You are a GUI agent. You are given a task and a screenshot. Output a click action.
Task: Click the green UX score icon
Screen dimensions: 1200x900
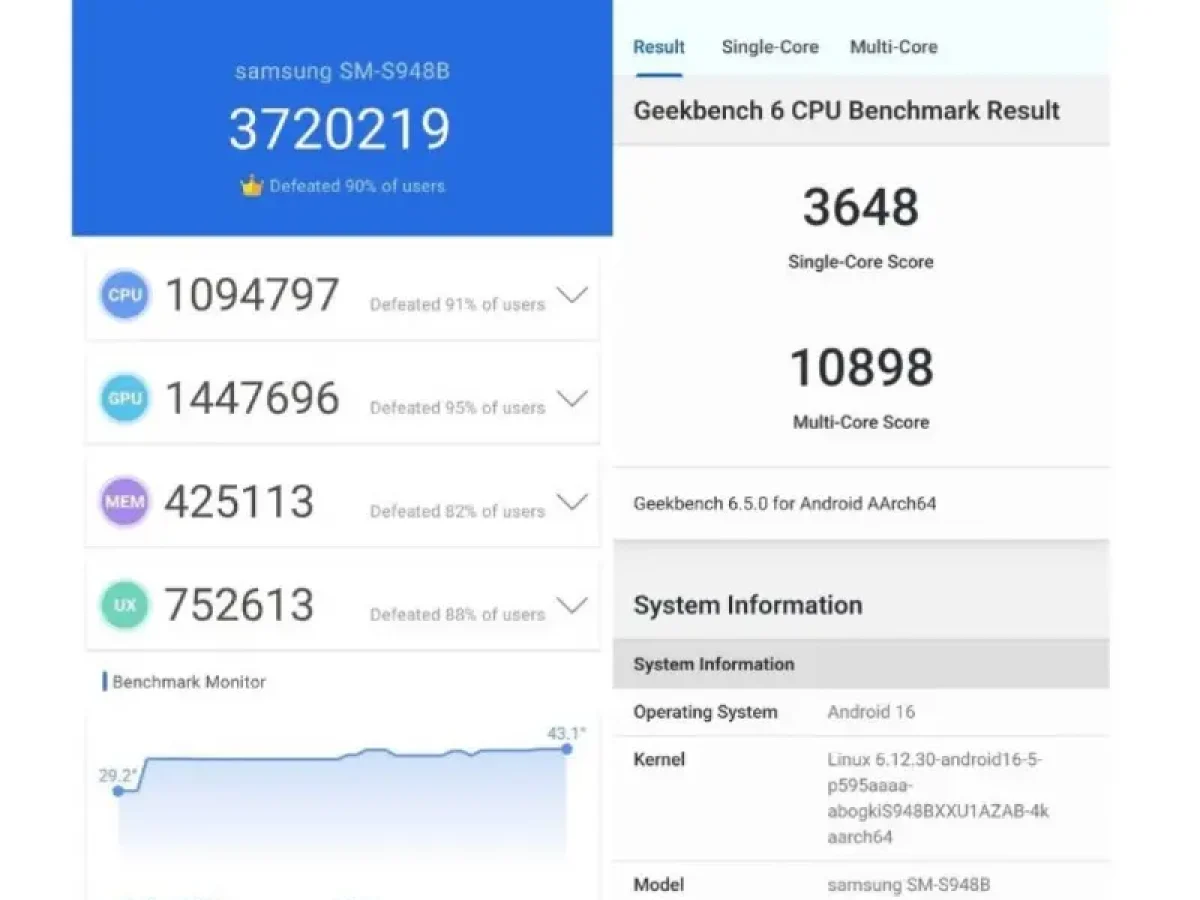125,605
